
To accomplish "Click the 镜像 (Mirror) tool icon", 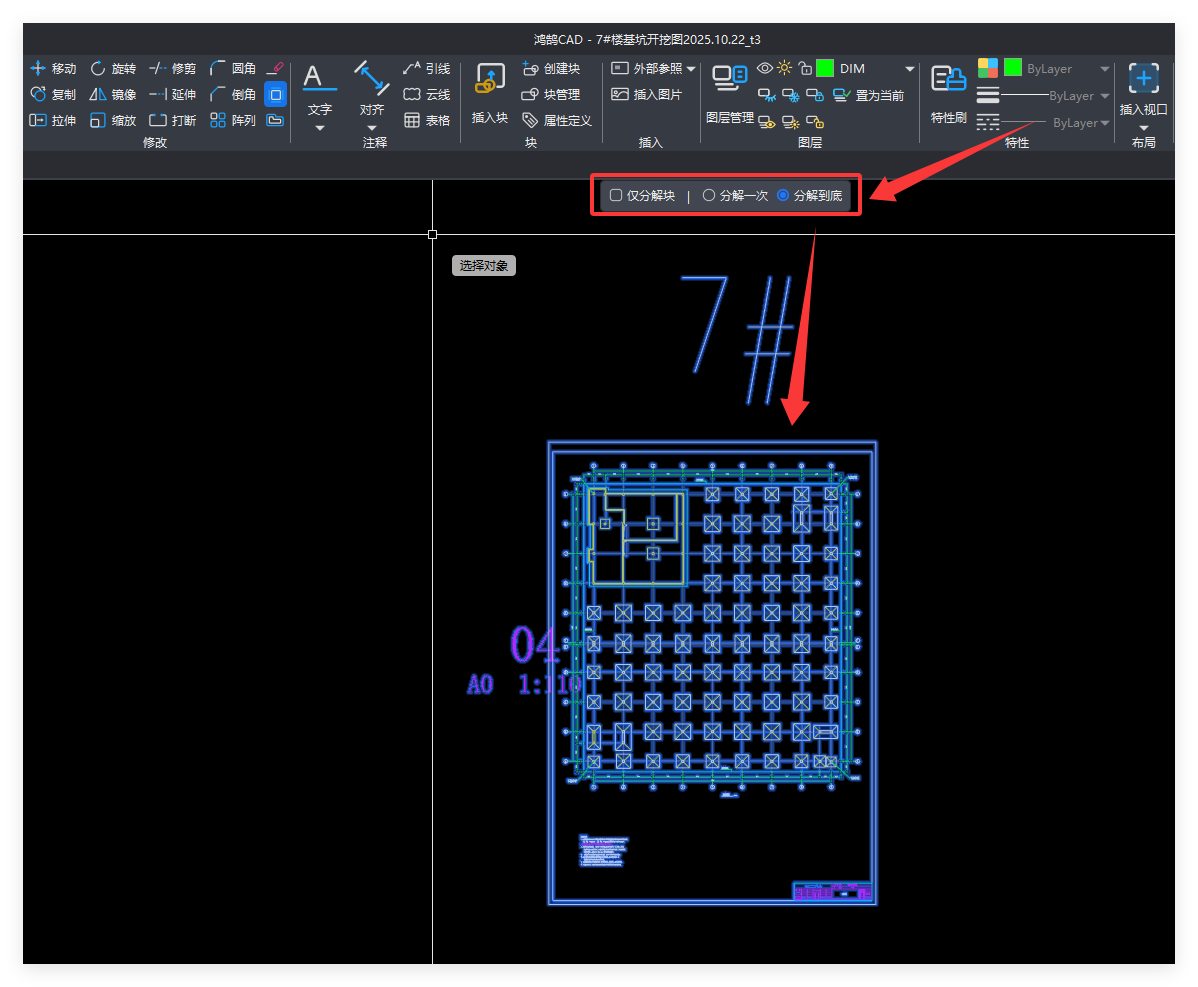I will point(98,95).
